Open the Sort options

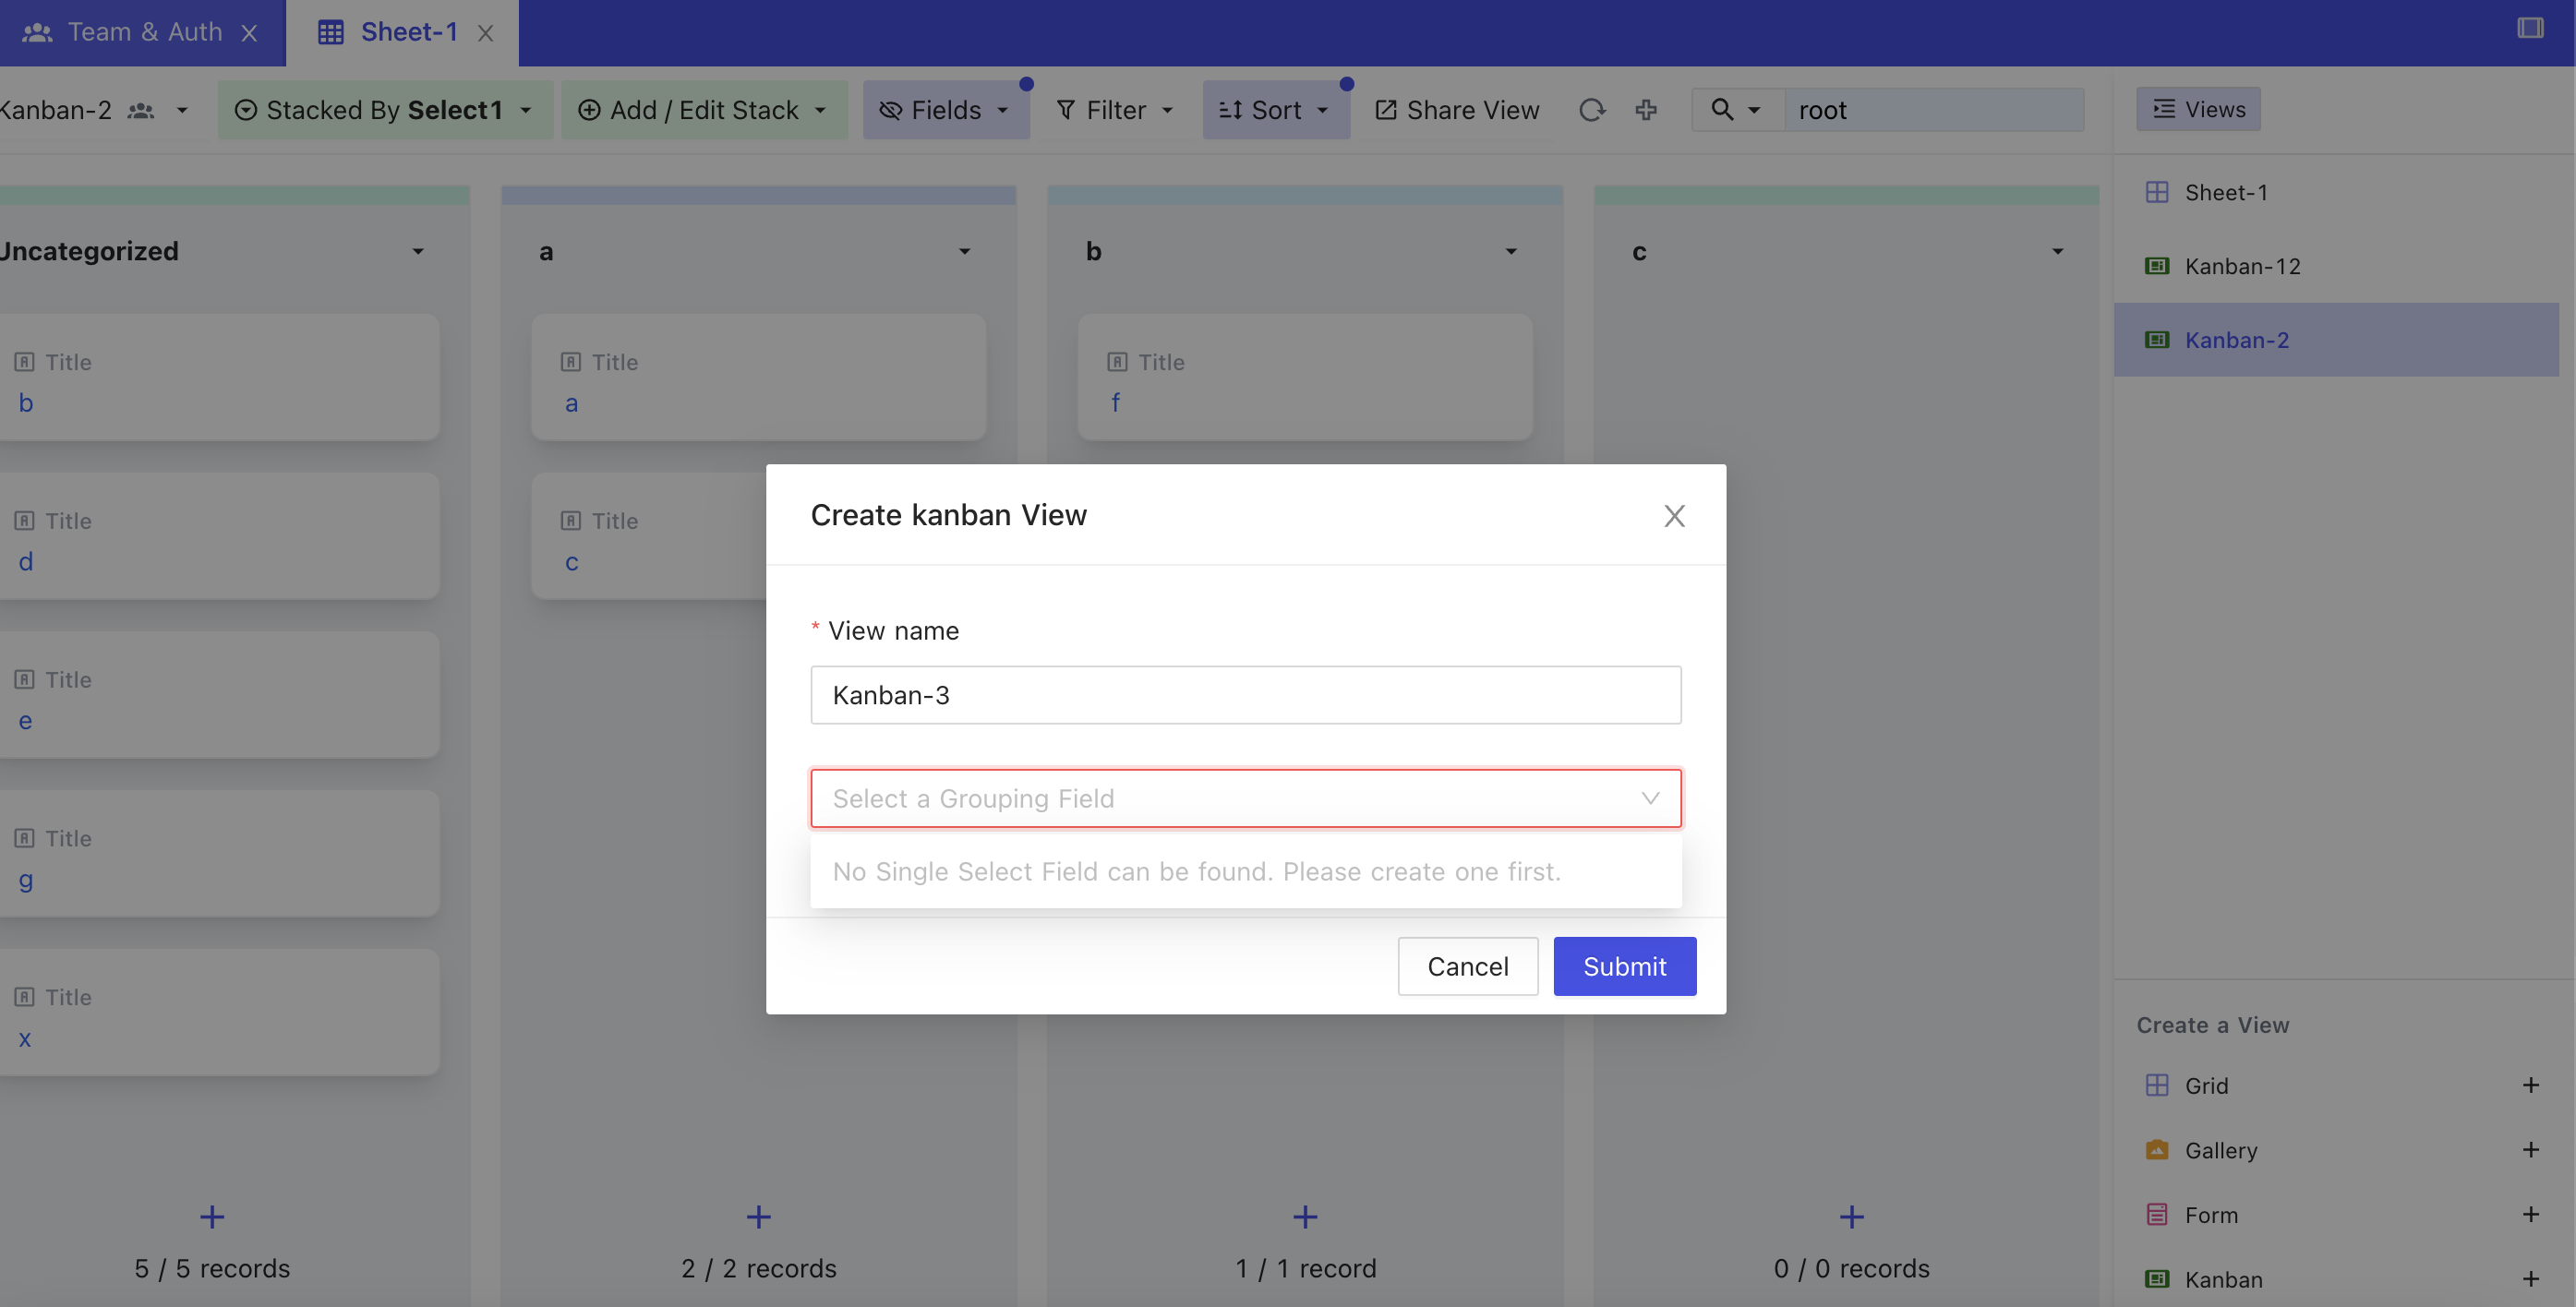click(x=1275, y=109)
